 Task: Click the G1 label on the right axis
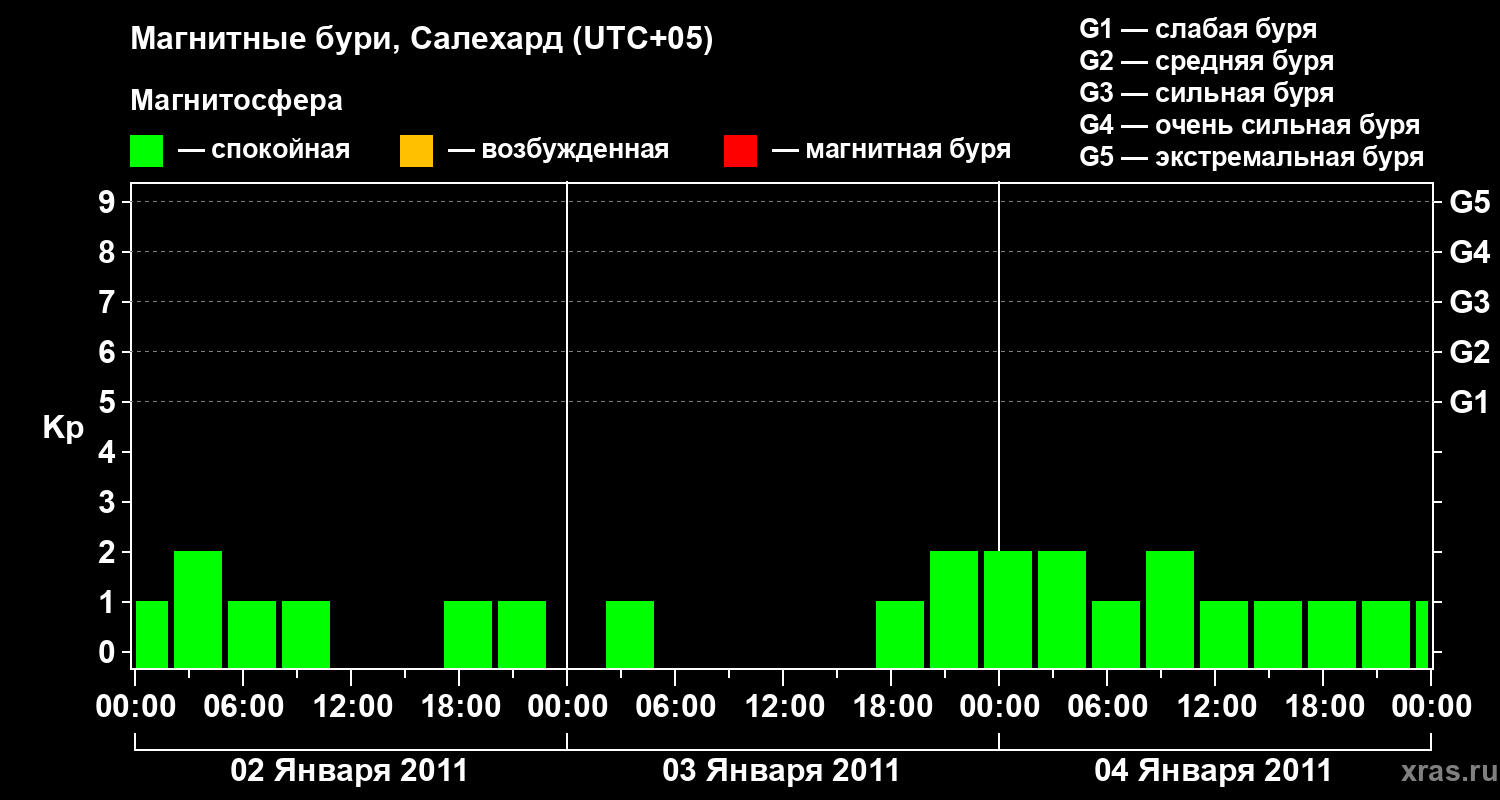[x=1469, y=402]
